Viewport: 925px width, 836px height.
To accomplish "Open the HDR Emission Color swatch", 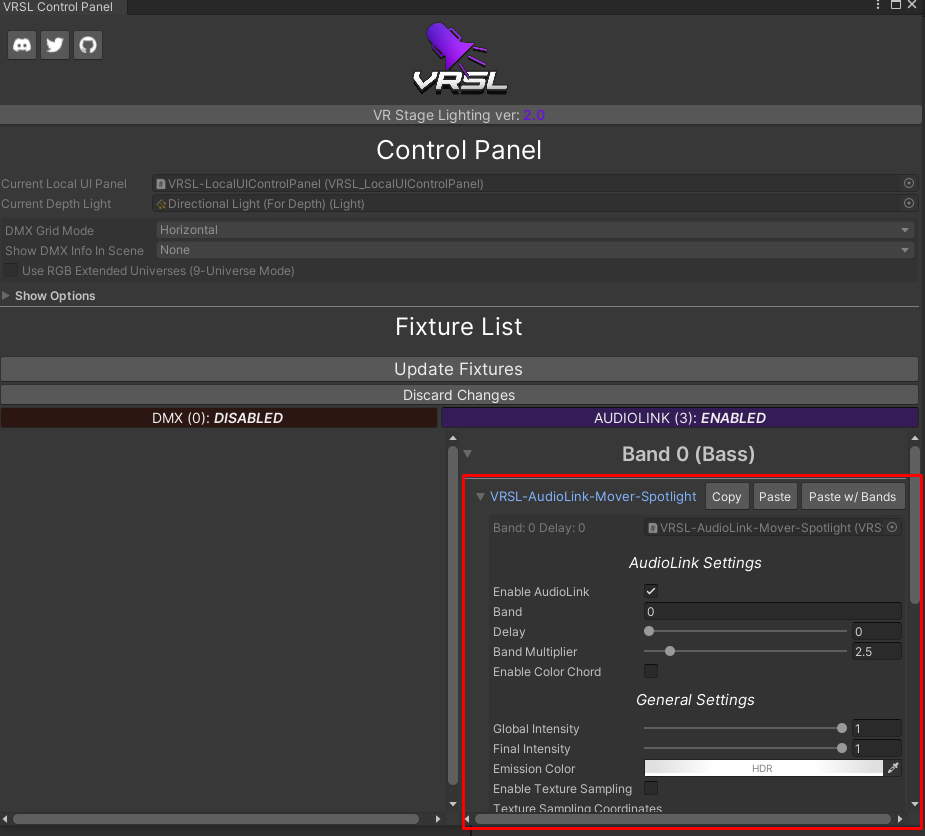I will click(763, 768).
